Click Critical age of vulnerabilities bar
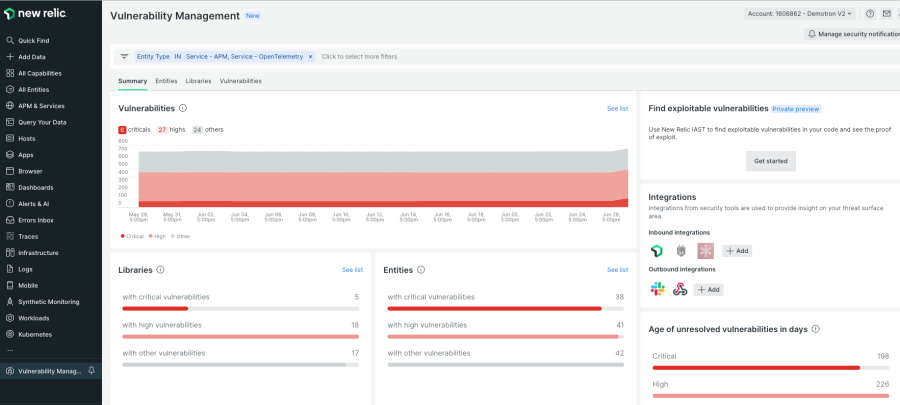This screenshot has width=900, height=405. tap(770, 368)
